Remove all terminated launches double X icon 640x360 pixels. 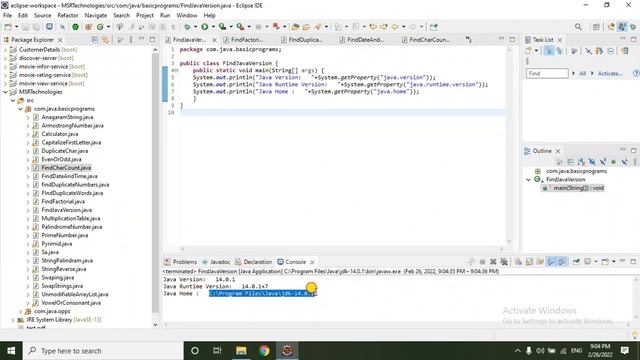pos(504,262)
